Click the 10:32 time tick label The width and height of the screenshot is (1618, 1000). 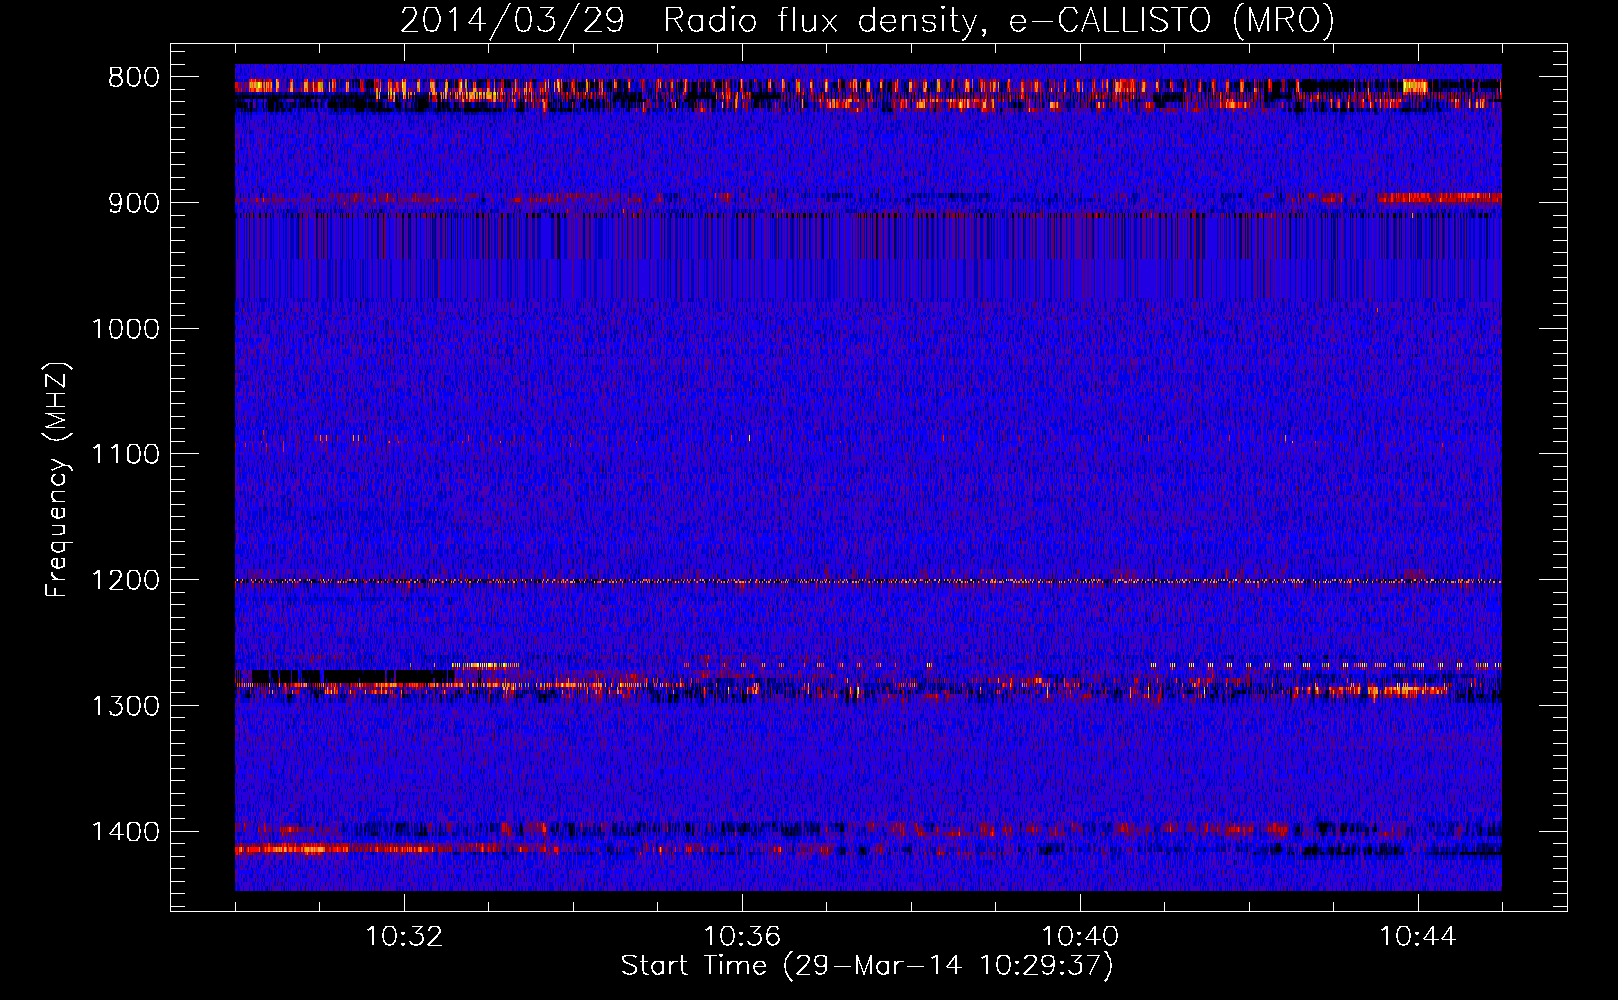tap(404, 937)
